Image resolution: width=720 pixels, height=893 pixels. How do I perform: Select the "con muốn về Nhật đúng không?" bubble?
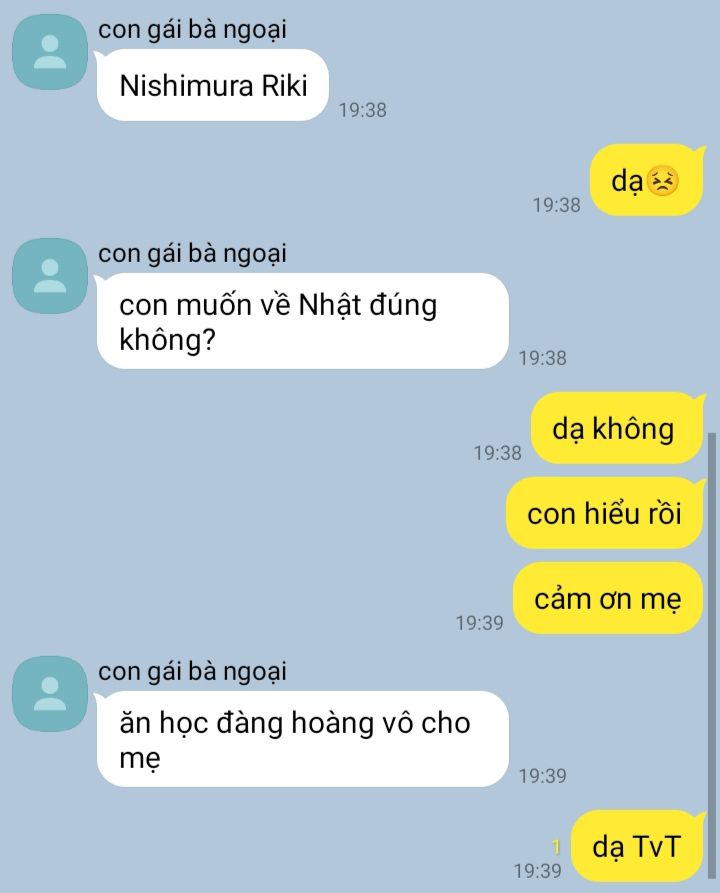click(302, 321)
